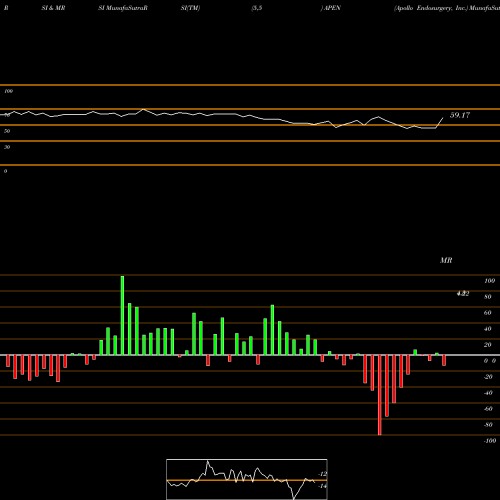Click the SI MunafaSutraR header text
The height and width of the screenshot is (500, 500).
123,8
